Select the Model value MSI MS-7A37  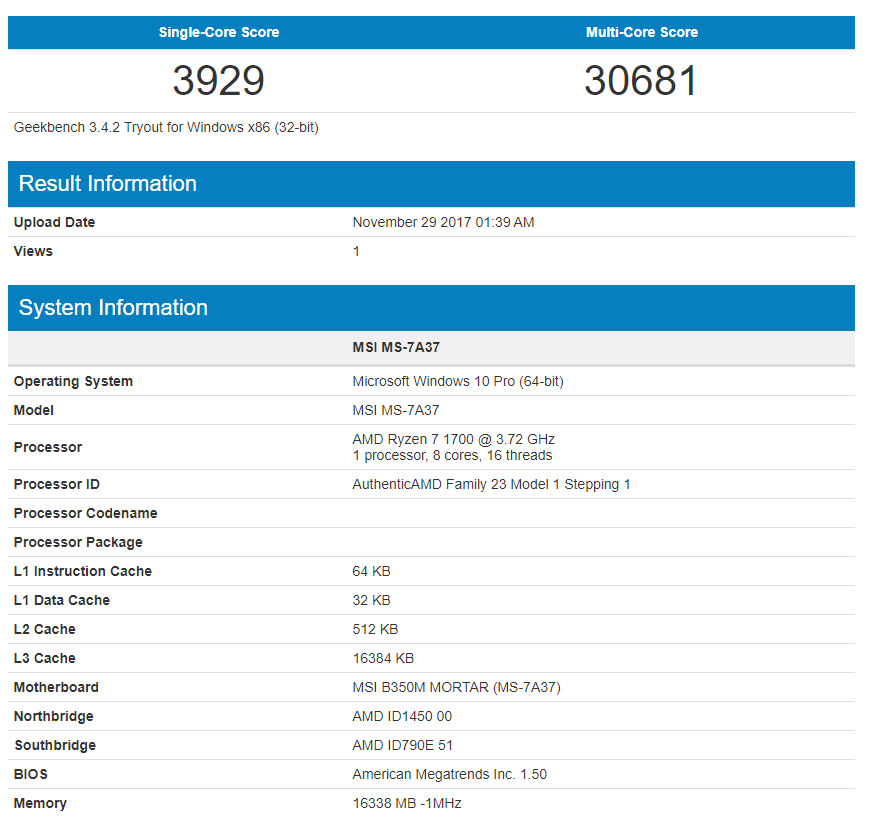(x=396, y=410)
